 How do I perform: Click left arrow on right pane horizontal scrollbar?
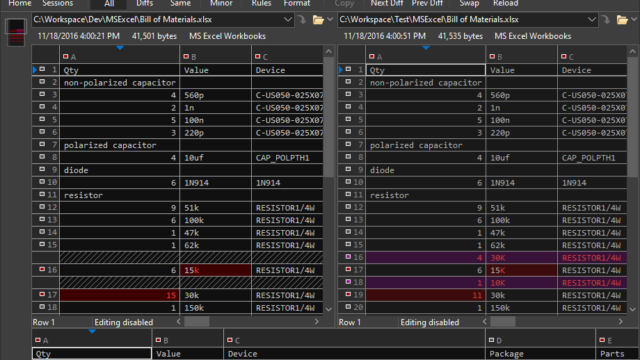[x=484, y=322]
